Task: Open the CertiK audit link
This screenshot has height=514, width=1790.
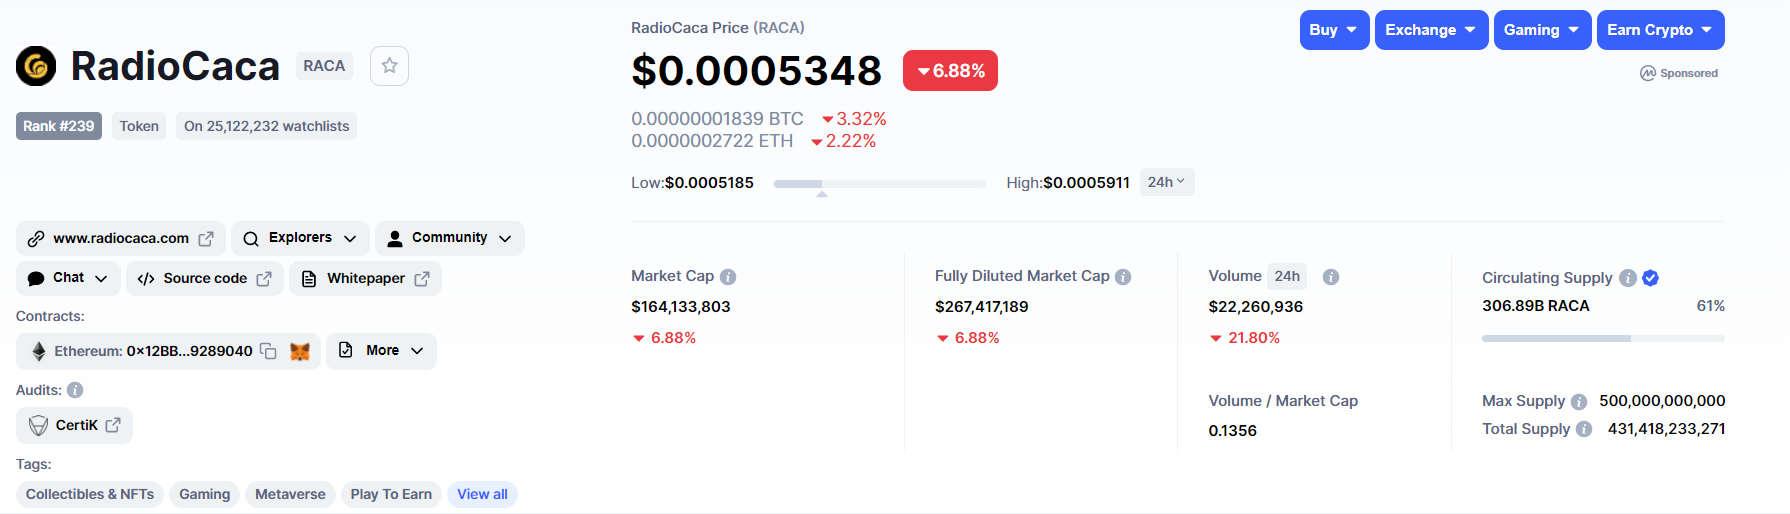Action: pos(75,425)
